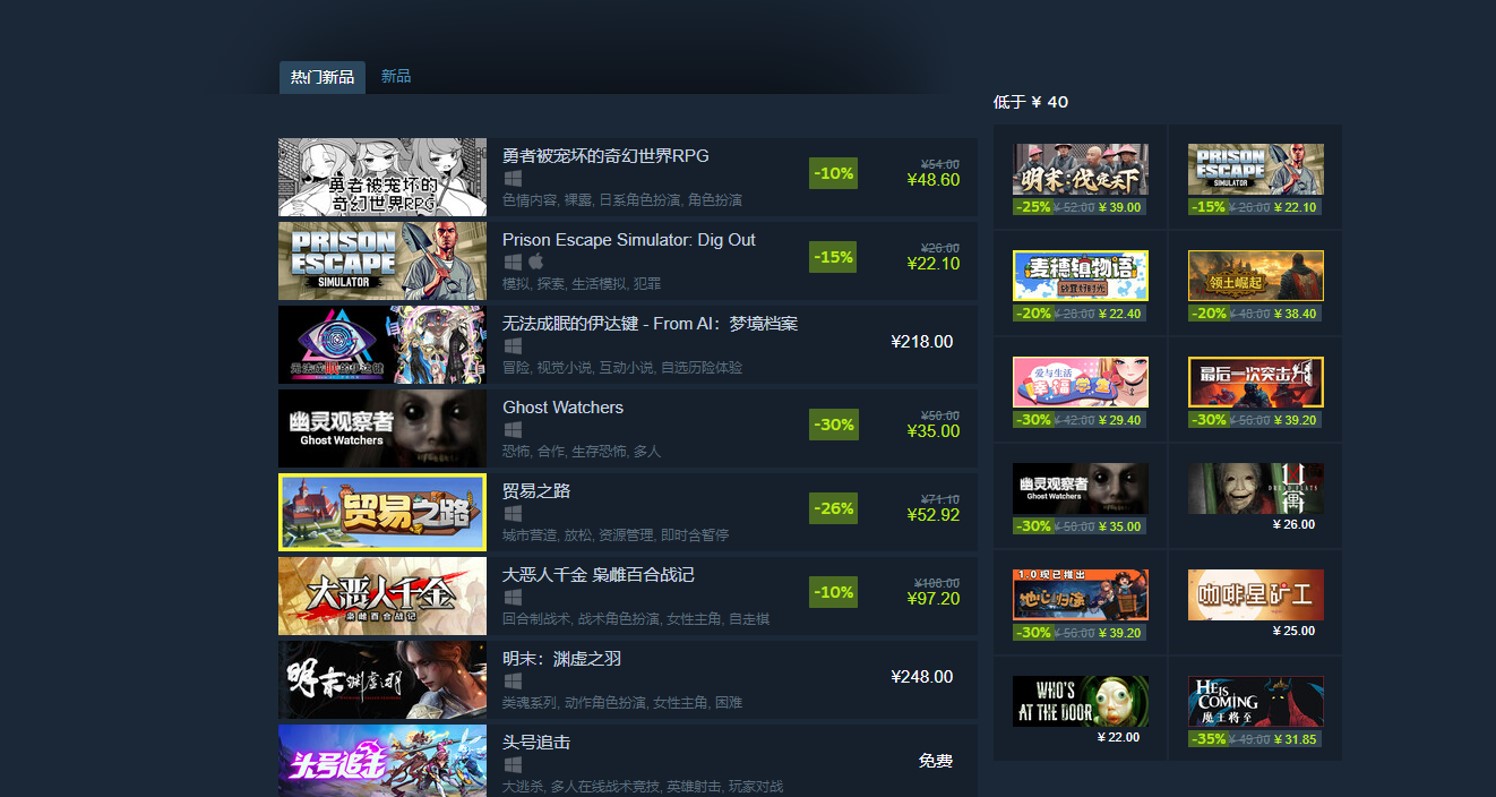Screen dimensions: 1496x797
Task: Click Windows icon under 明末：渊虚之羽
Action: [513, 681]
